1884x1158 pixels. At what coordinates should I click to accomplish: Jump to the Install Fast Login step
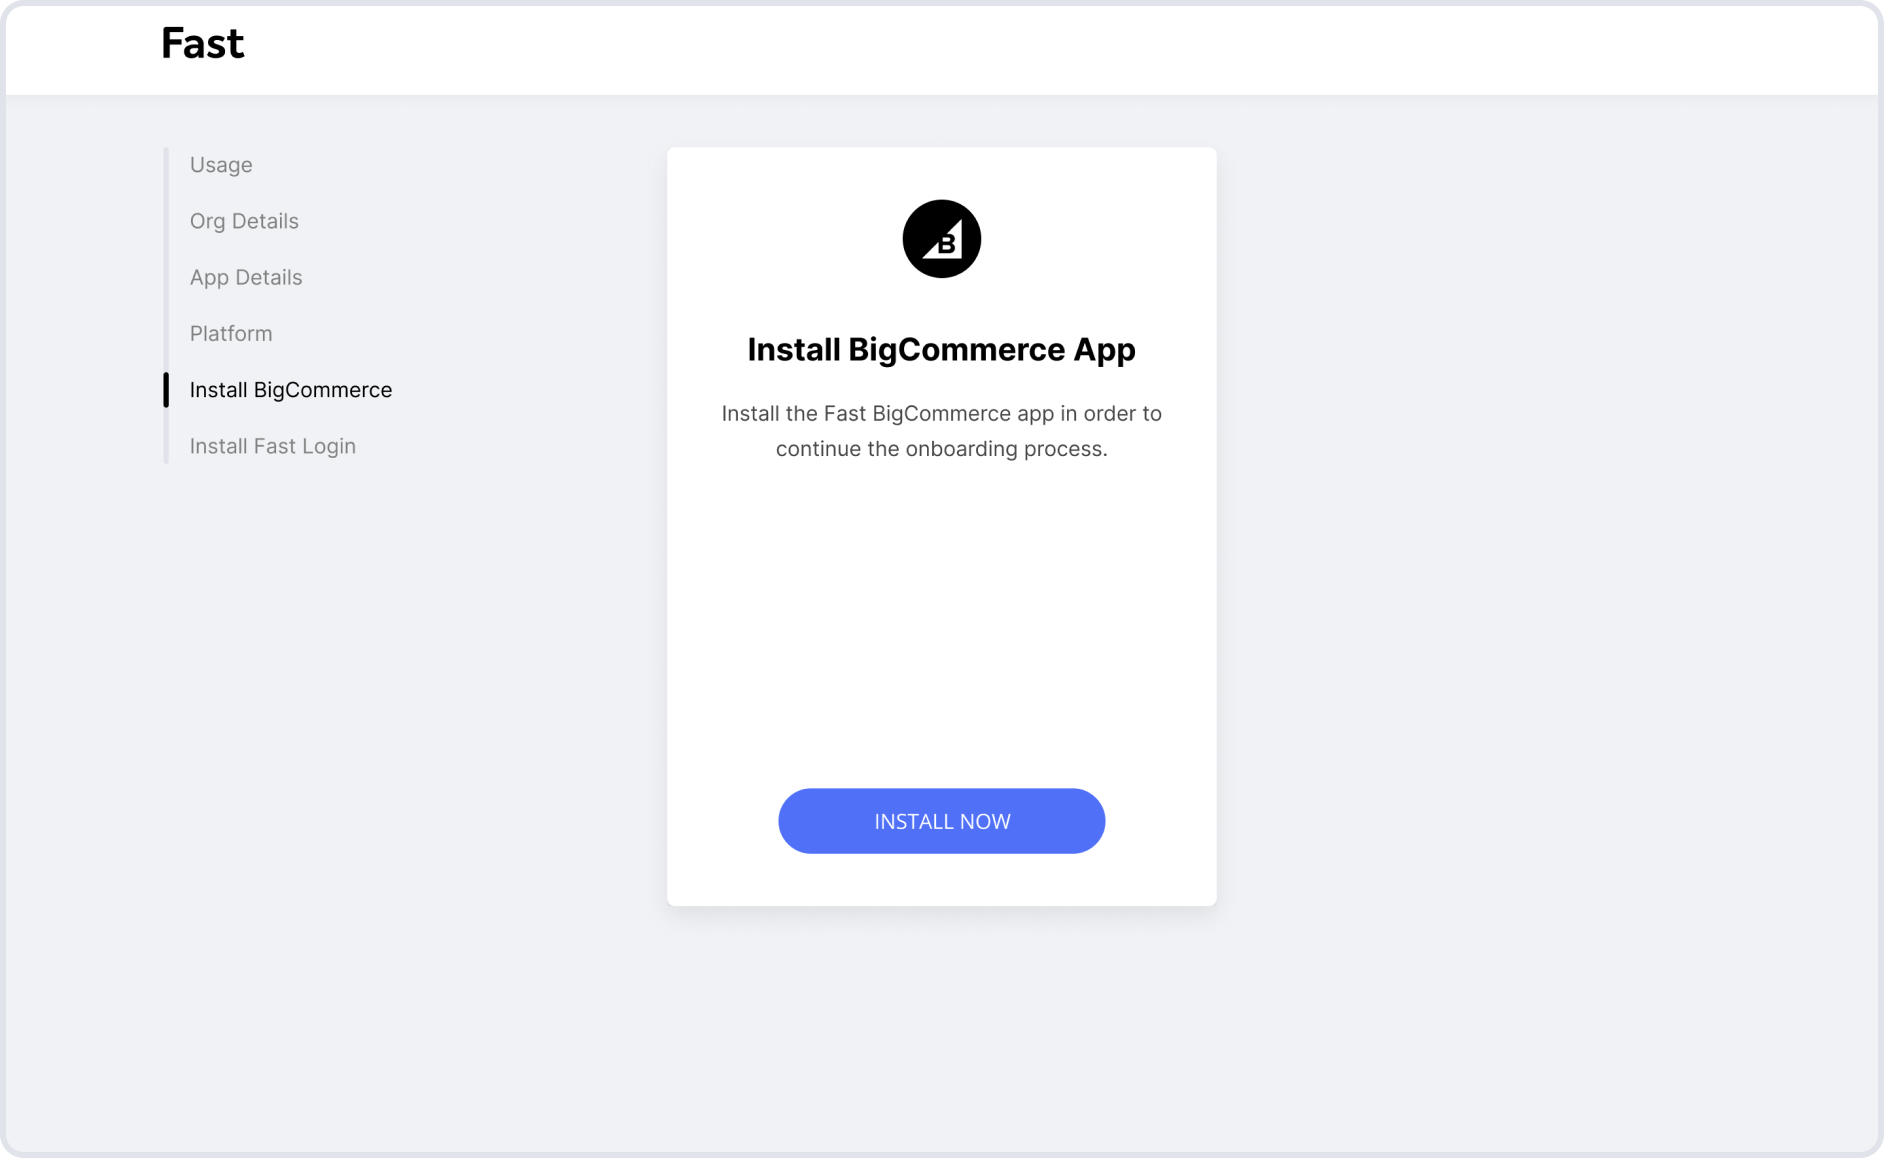273,446
